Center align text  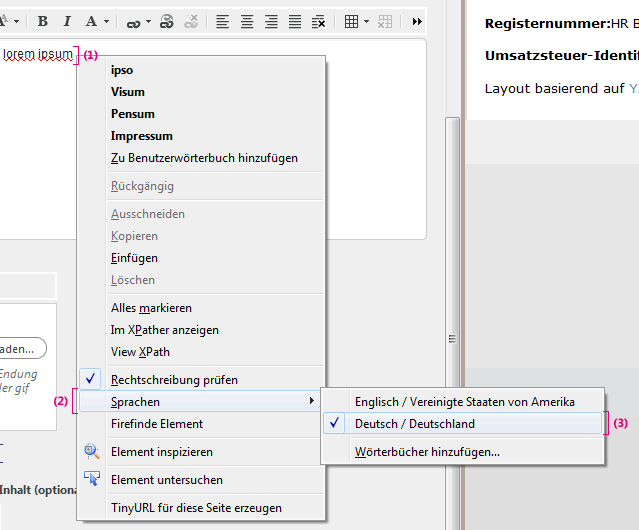point(247,21)
